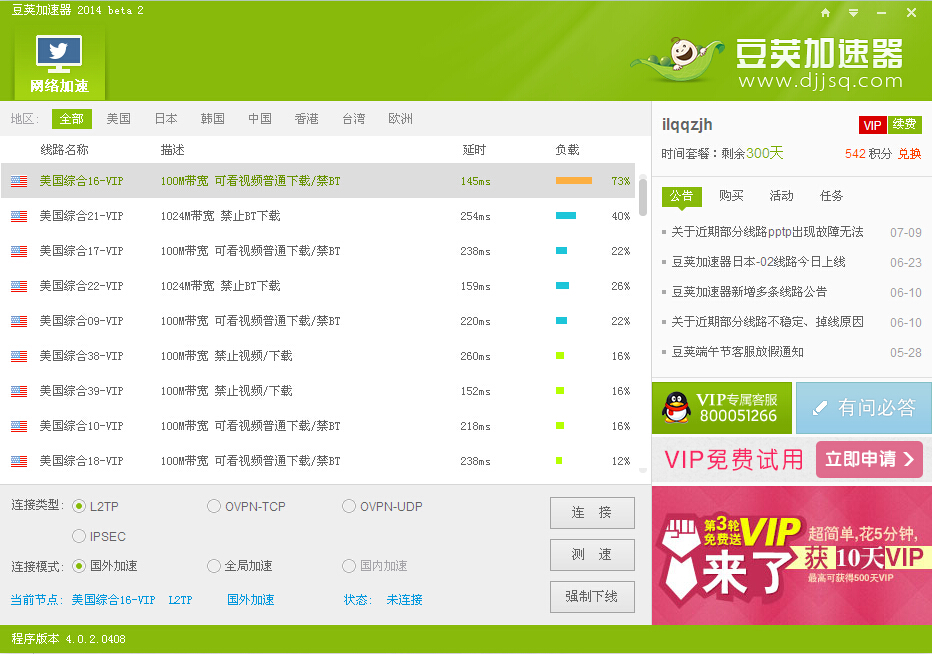This screenshot has width=932, height=654.
Task: Click US flag of 美国综合18-VIP row
Action: [19, 461]
